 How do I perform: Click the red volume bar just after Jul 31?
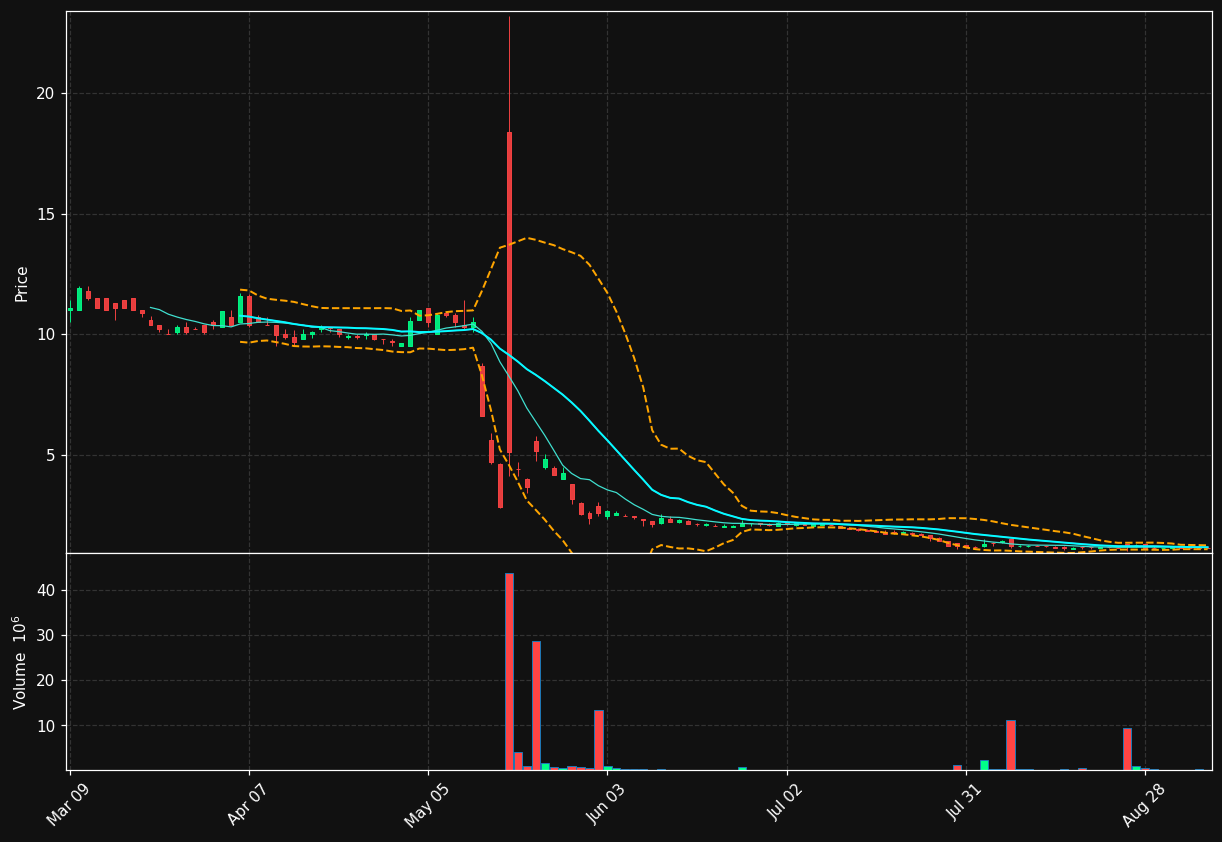pos(1011,745)
